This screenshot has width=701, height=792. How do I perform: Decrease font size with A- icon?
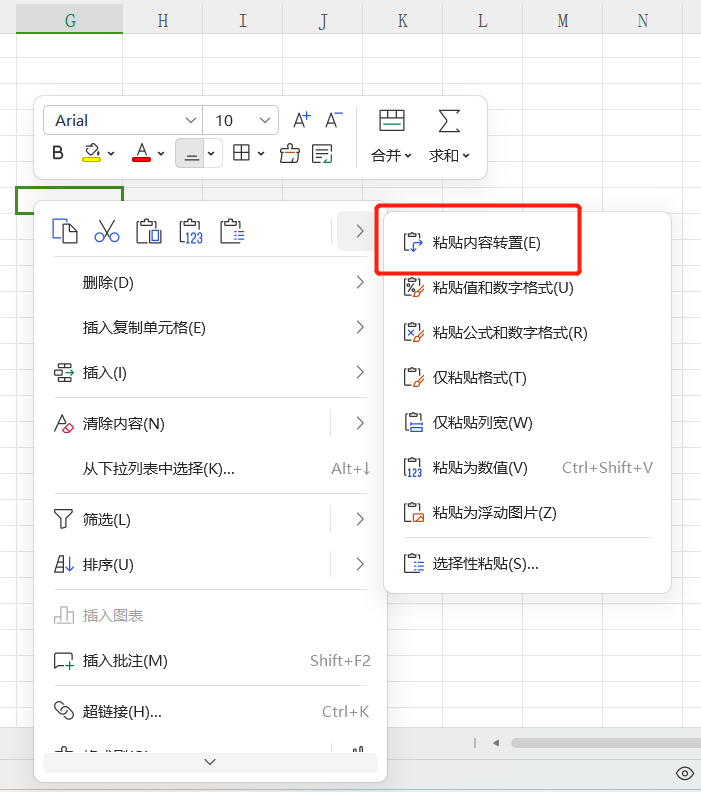coord(334,120)
